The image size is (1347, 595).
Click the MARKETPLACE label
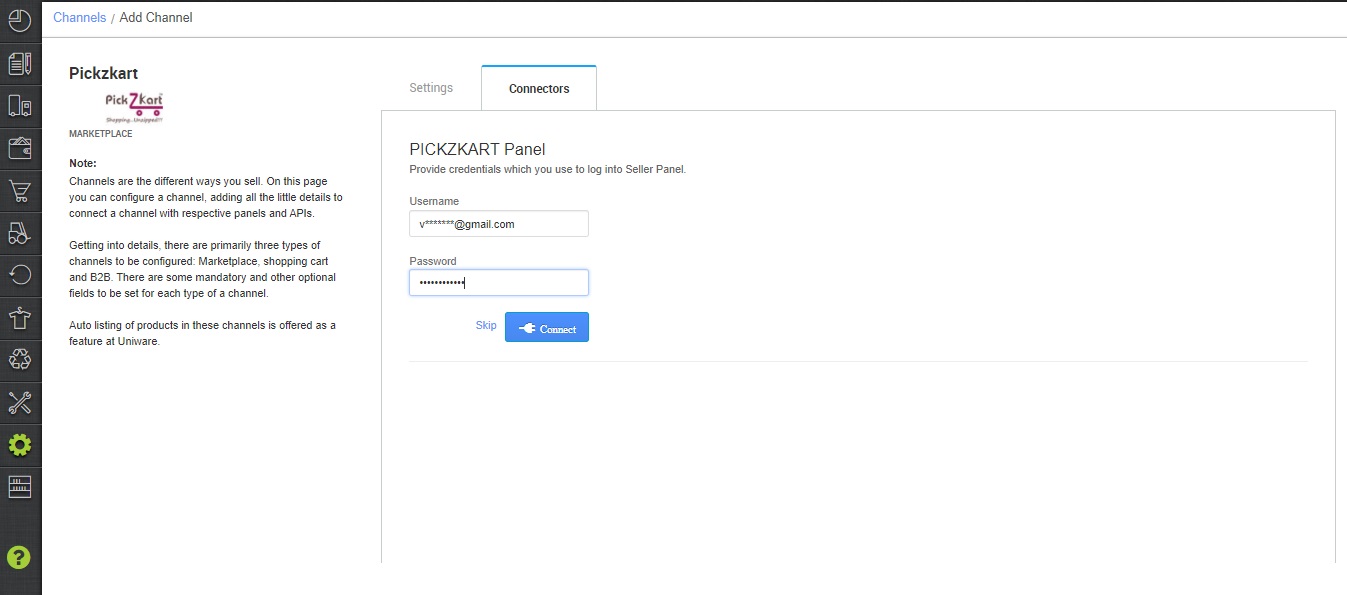[101, 134]
